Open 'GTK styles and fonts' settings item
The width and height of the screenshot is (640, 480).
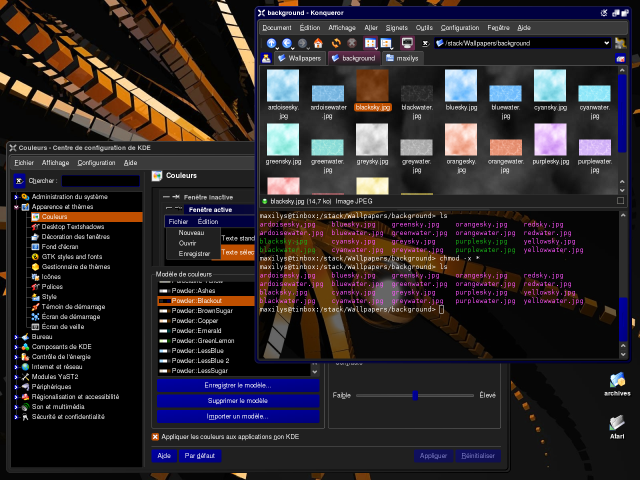(72, 257)
